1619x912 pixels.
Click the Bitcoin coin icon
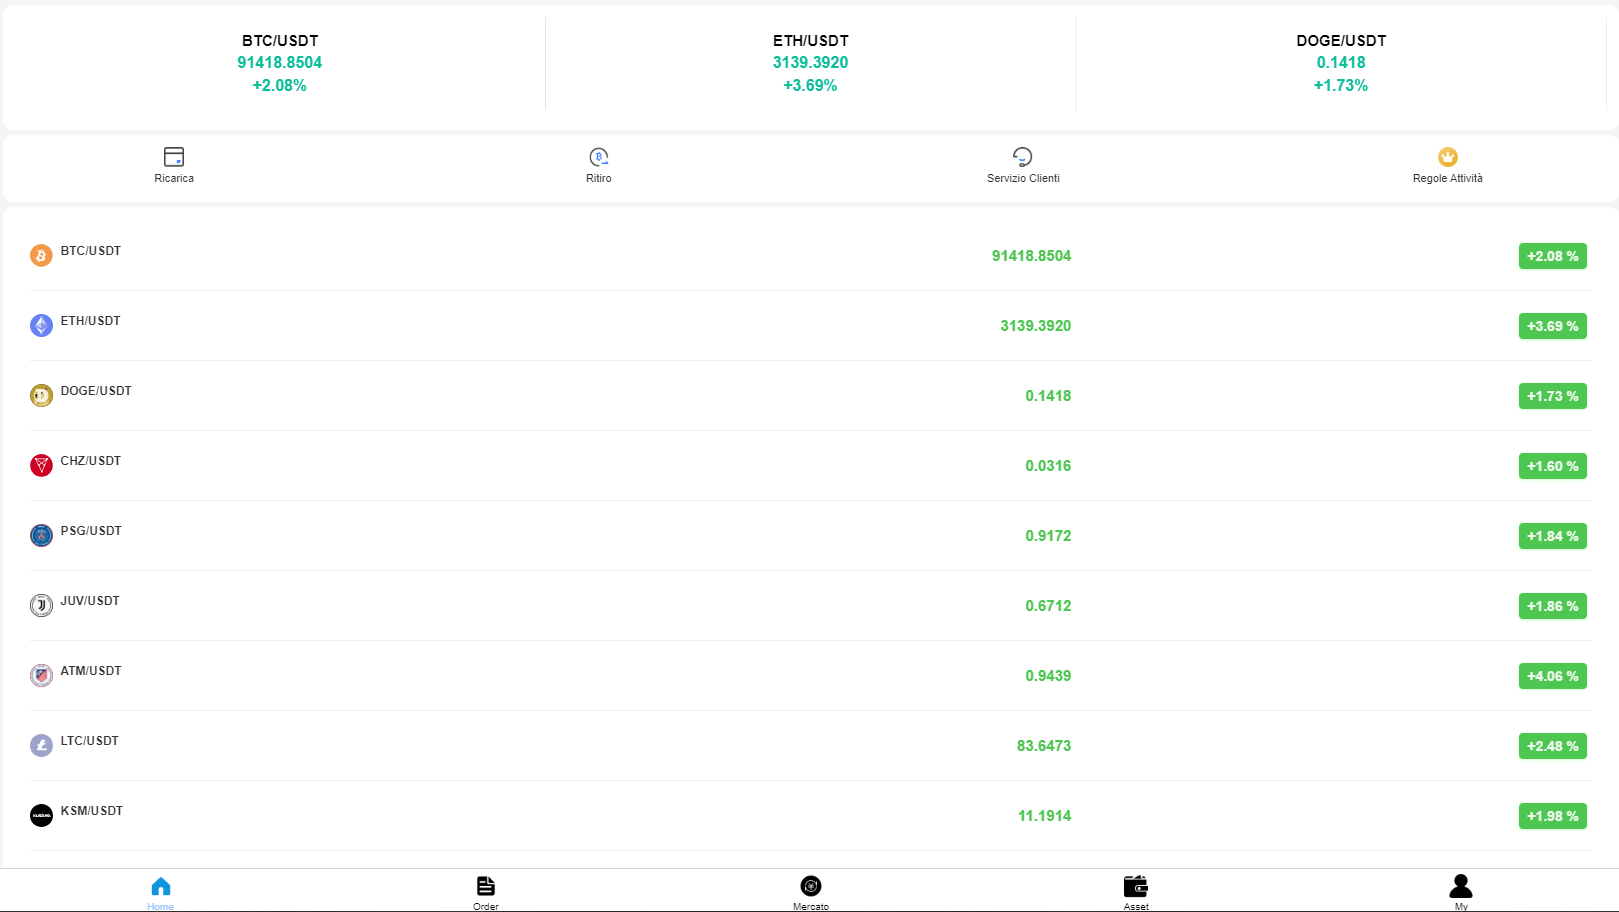click(x=41, y=256)
